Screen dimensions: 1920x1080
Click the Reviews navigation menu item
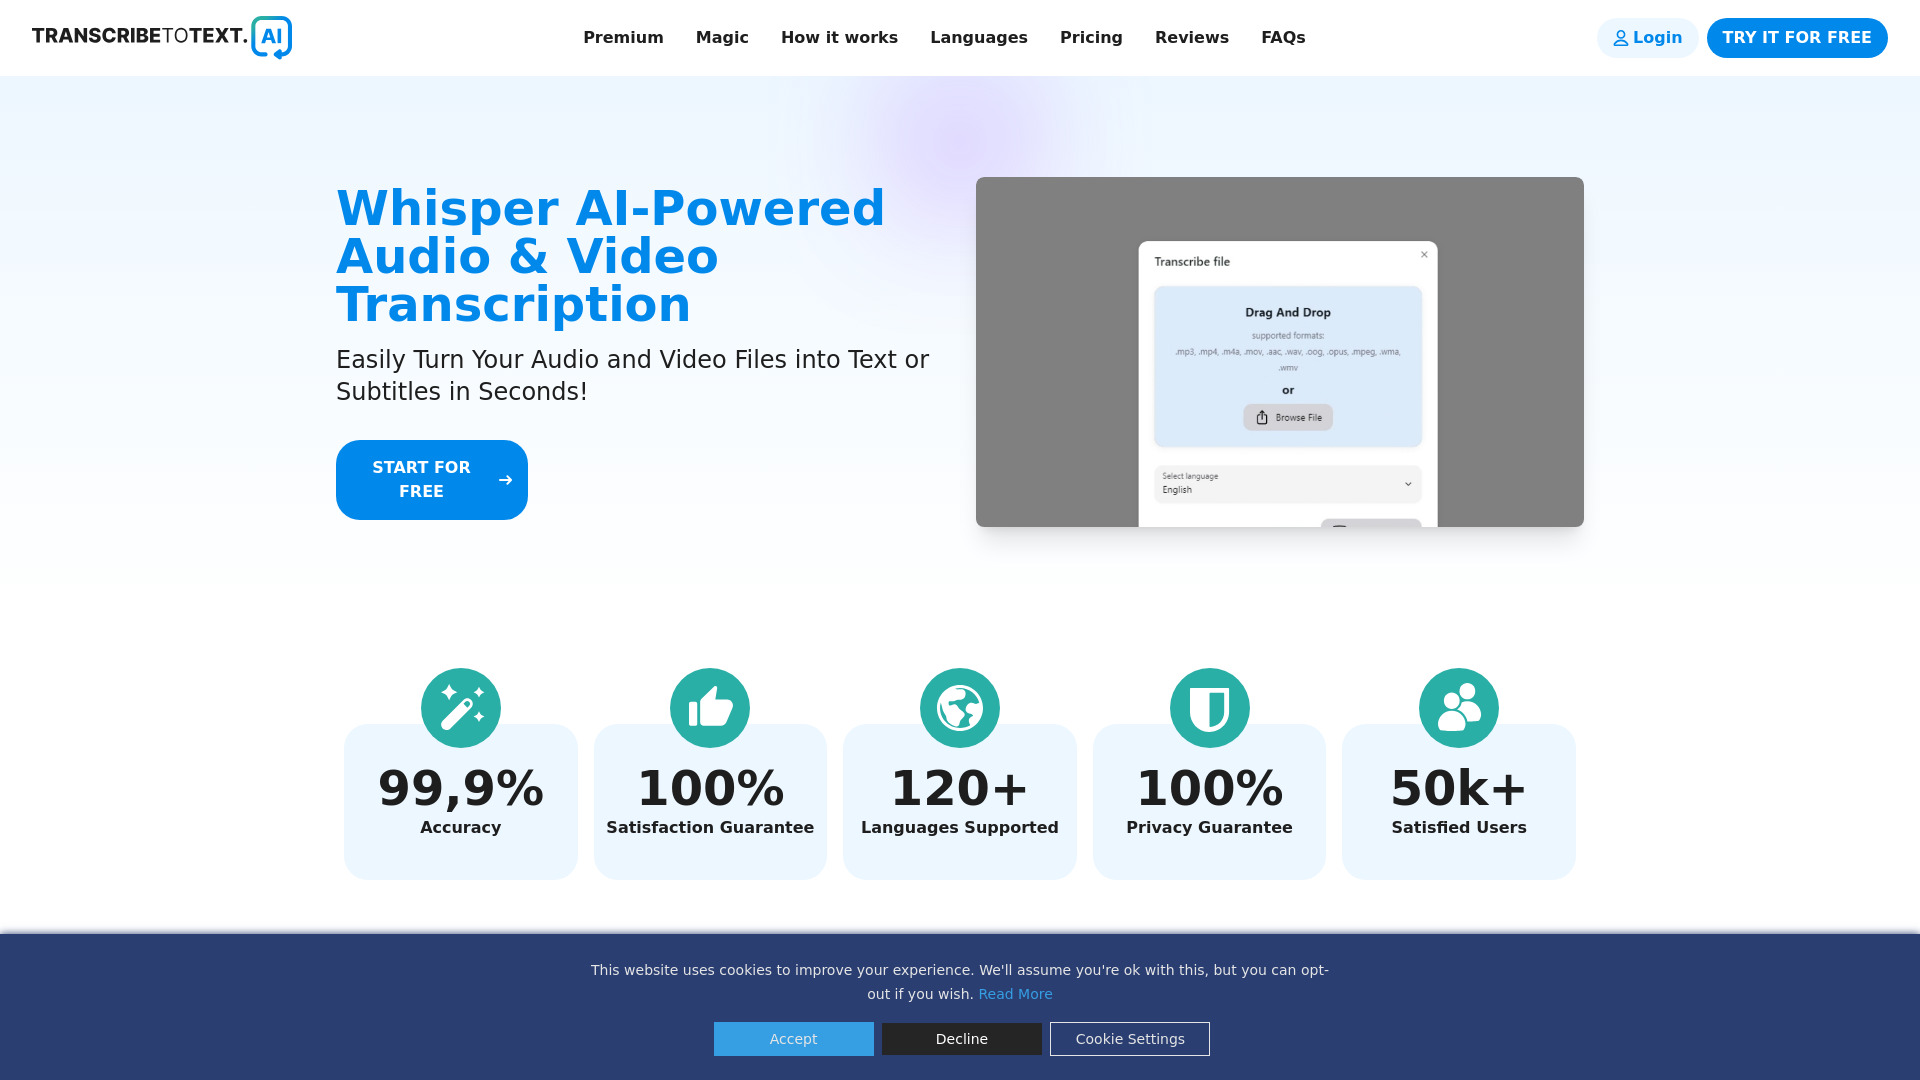pos(1192,37)
